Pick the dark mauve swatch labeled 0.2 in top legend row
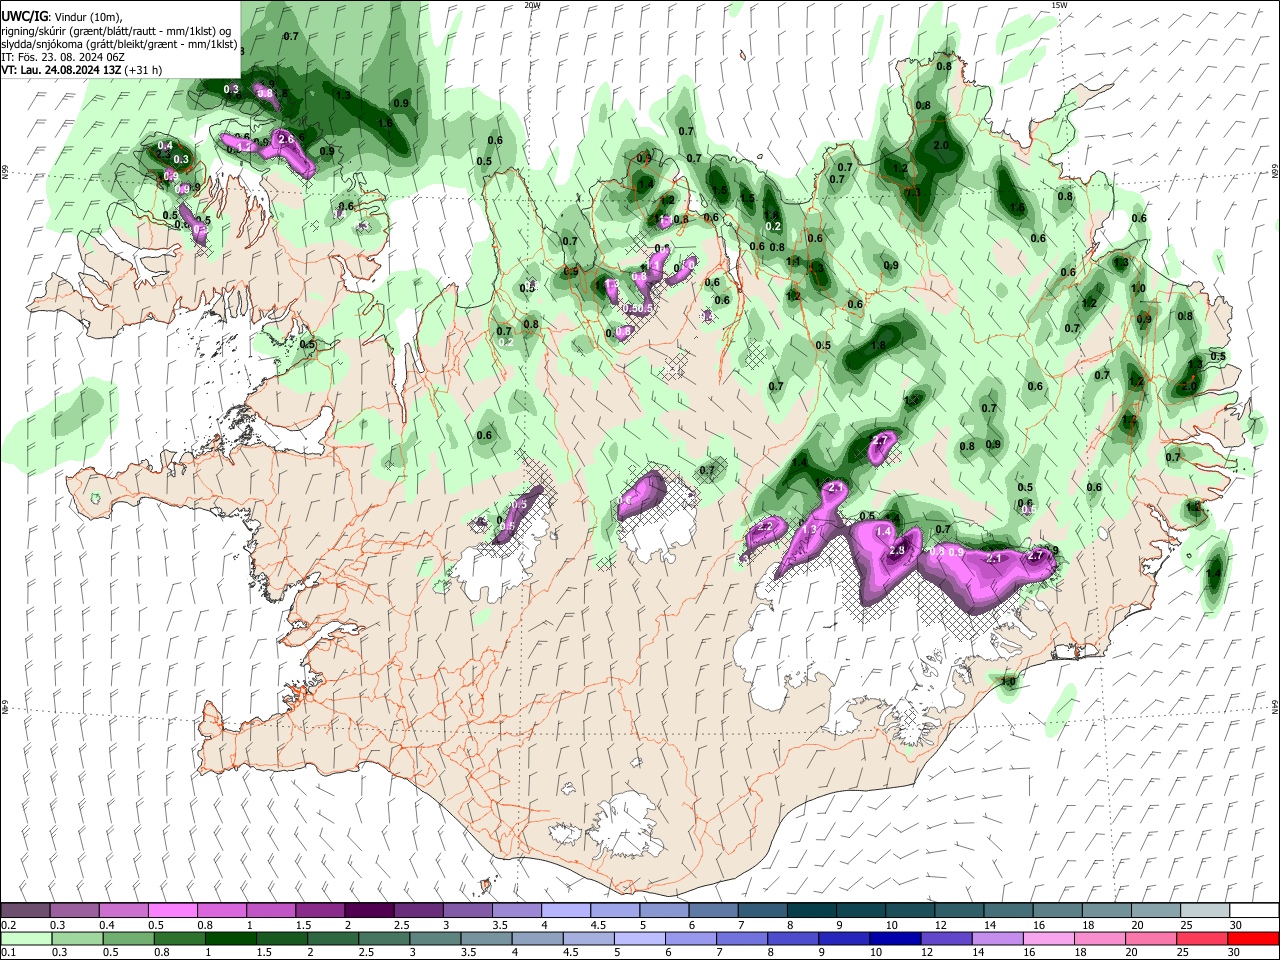 tap(25, 911)
